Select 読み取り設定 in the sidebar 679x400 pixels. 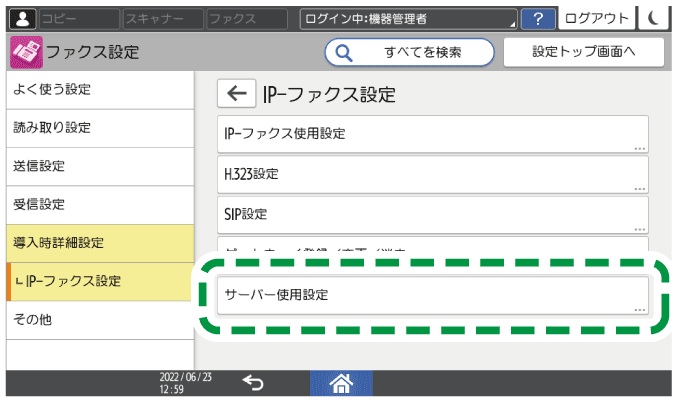point(100,128)
